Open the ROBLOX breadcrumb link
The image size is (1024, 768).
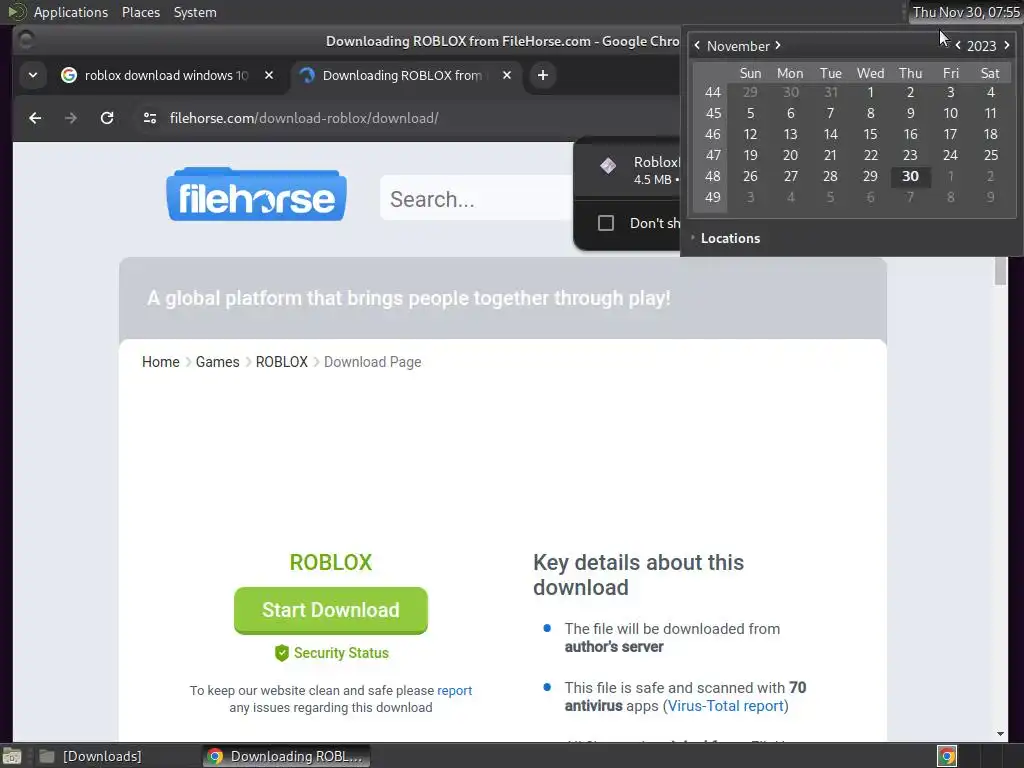point(281,362)
